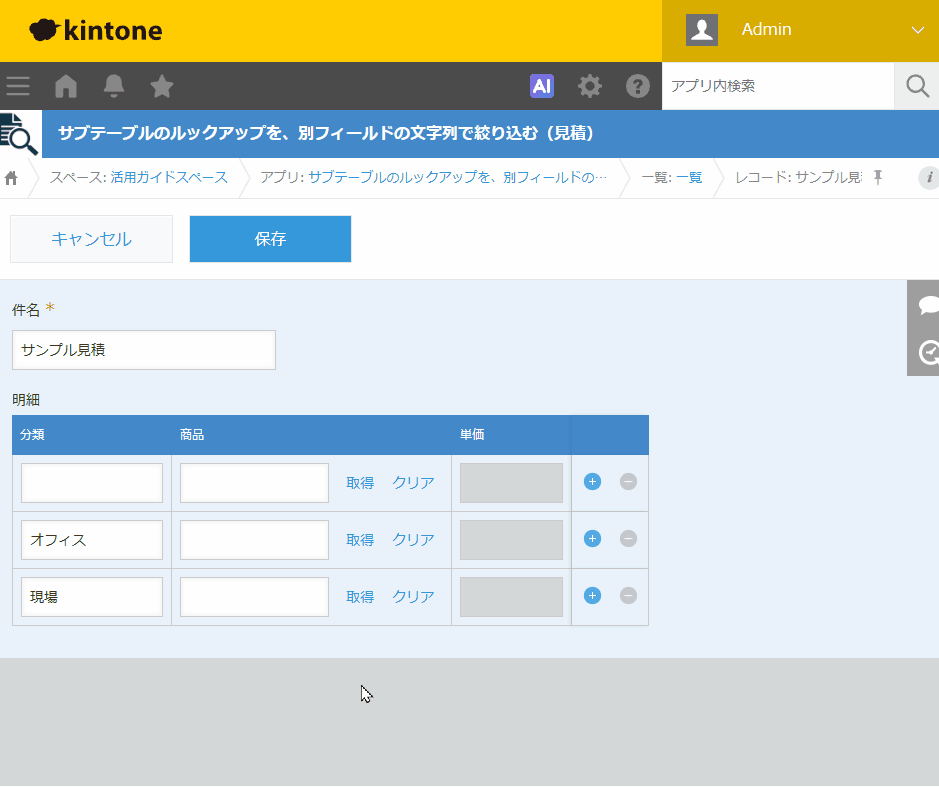Open the AI assistant icon
The width and height of the screenshot is (939, 787).
coord(542,86)
